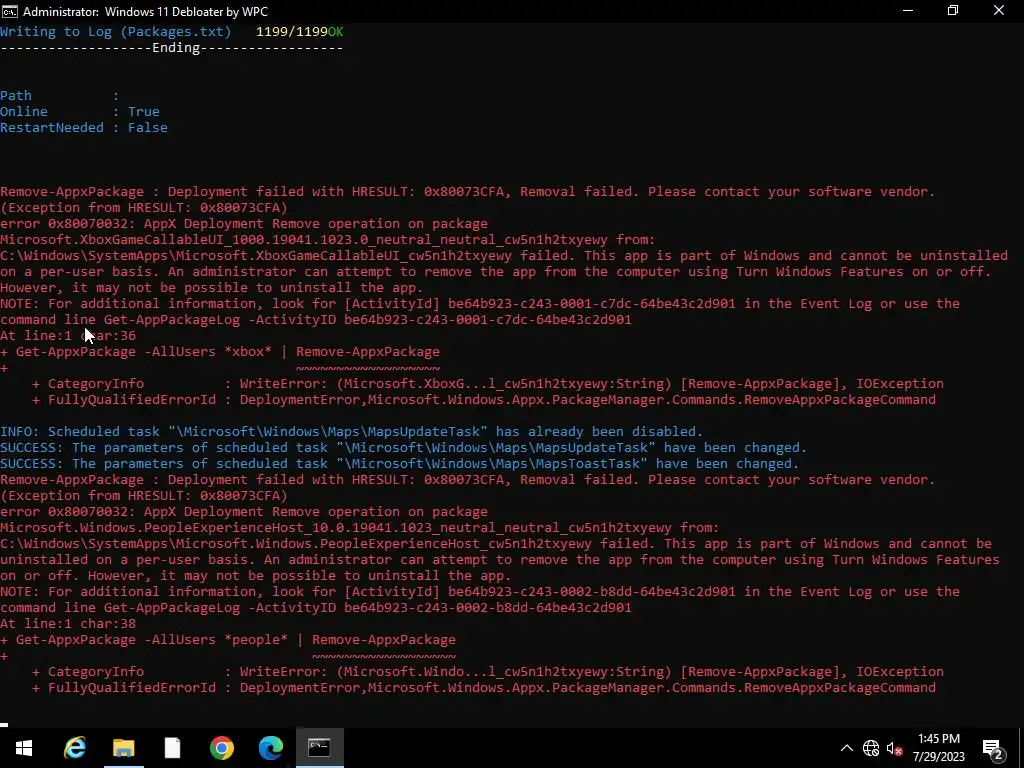1024x768 pixels.
Task: Open File Explorer from the taskbar
Action: (123, 748)
